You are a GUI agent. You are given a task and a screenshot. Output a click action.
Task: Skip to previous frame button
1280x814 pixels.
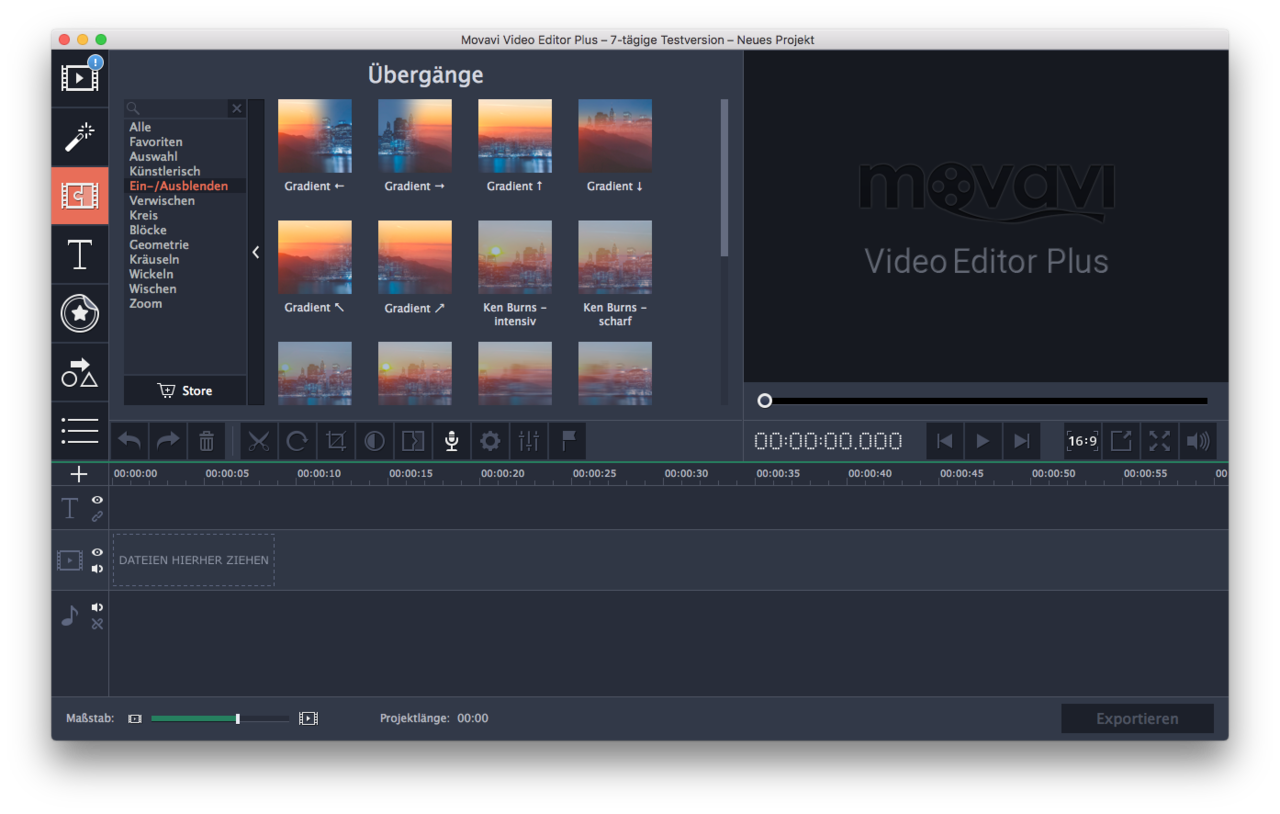coord(944,441)
